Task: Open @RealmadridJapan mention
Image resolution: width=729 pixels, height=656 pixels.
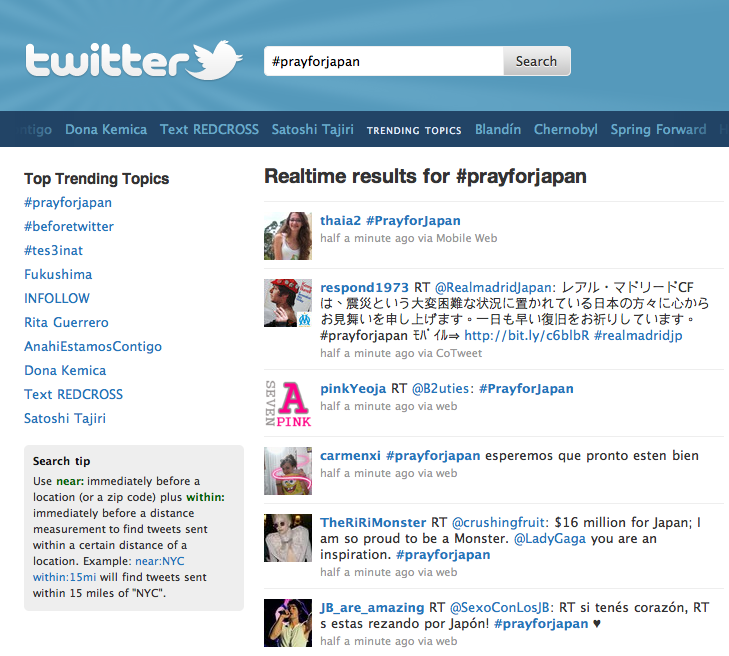Action: [494, 287]
